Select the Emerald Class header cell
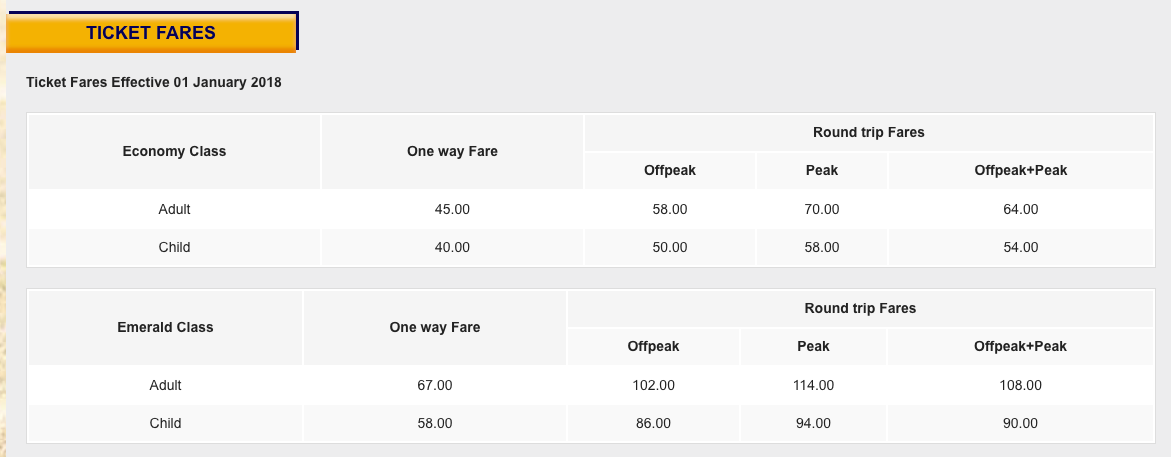 165,328
